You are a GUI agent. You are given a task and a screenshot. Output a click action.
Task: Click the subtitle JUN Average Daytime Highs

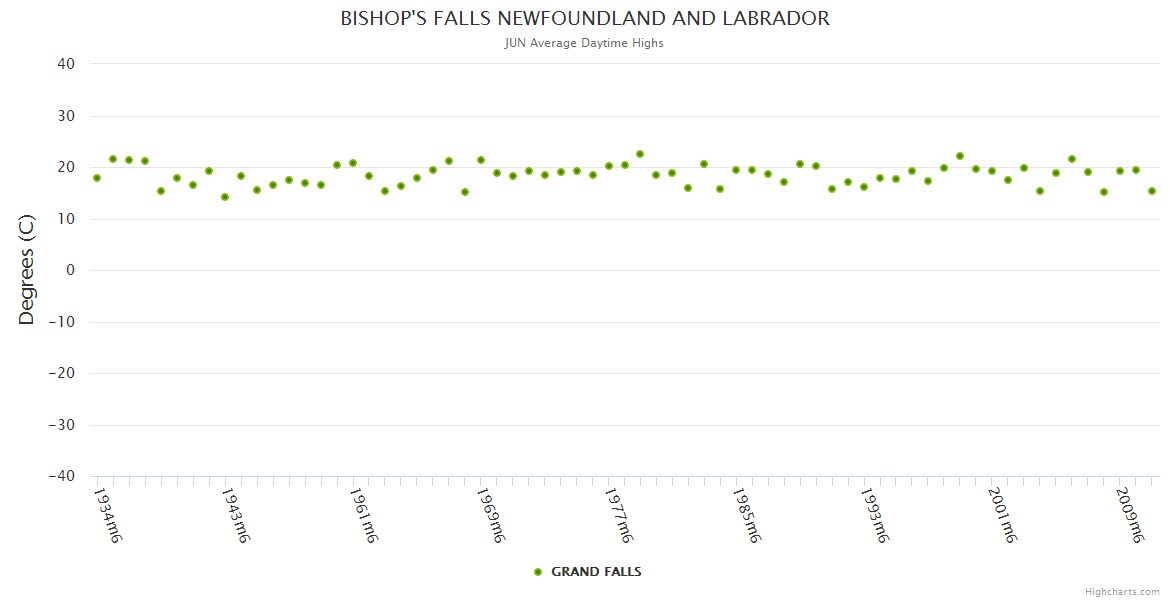tap(585, 43)
